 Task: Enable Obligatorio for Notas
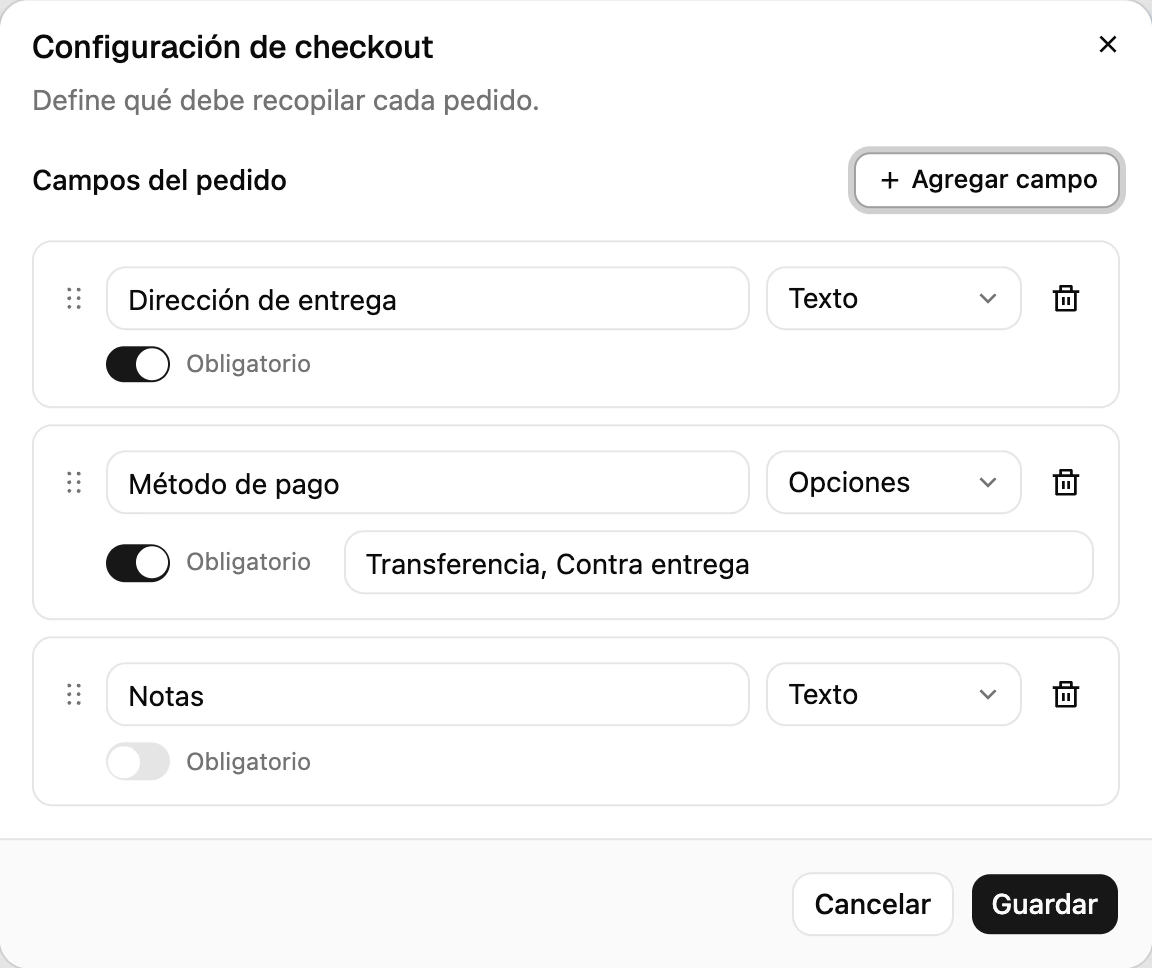pos(138,761)
